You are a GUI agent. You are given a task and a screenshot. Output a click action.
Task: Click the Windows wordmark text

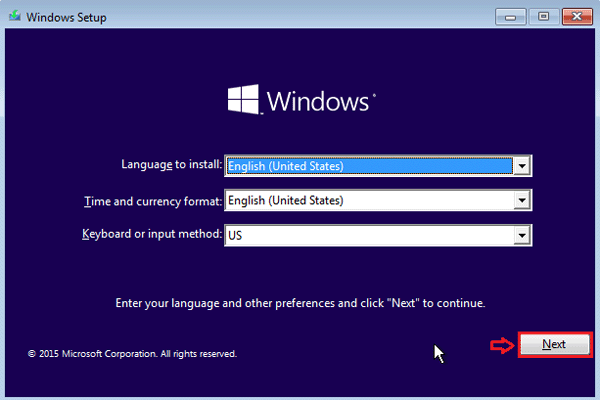pos(320,102)
